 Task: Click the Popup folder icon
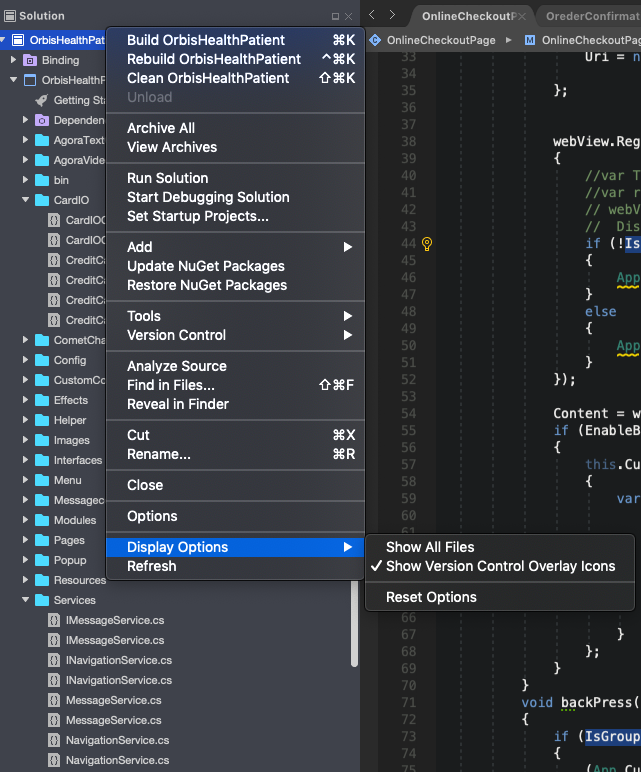[x=42, y=560]
